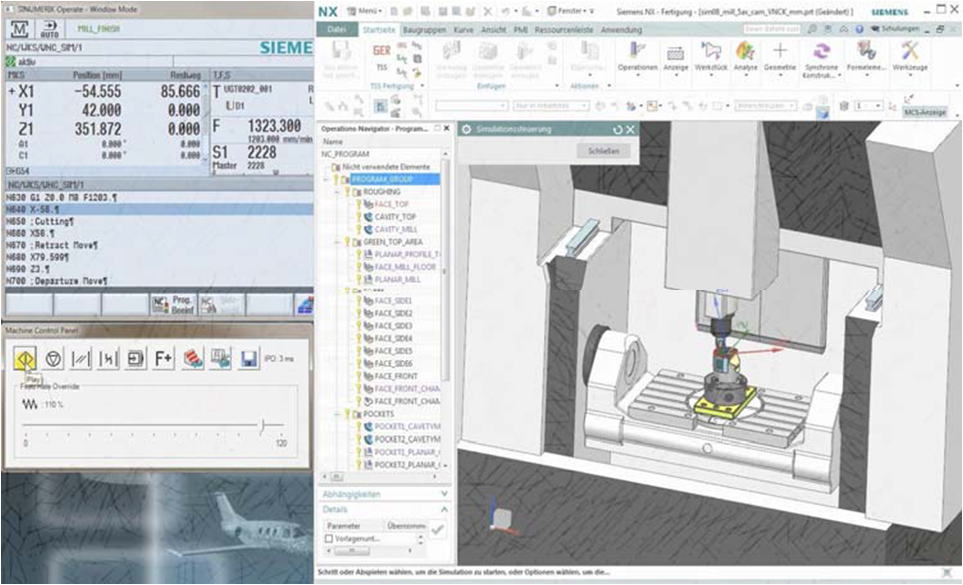Open the Fenster dropdown in the title bar
This screenshot has height=585, width=963.
click(570, 11)
